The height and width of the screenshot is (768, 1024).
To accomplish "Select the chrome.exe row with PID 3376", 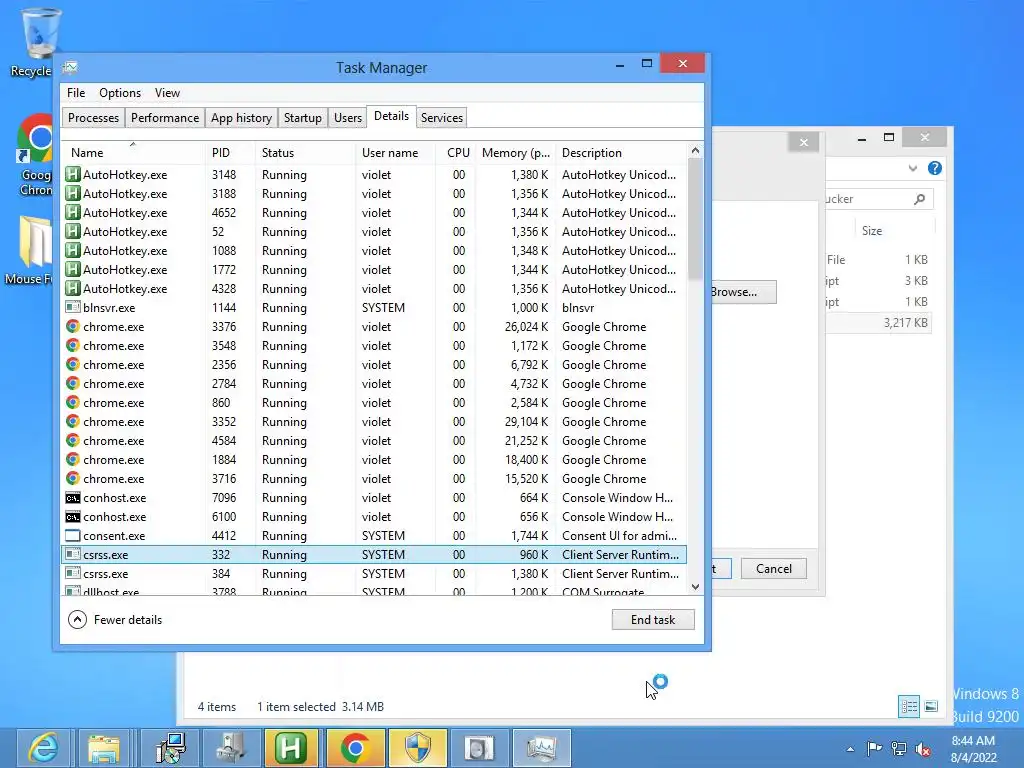I will point(375,327).
